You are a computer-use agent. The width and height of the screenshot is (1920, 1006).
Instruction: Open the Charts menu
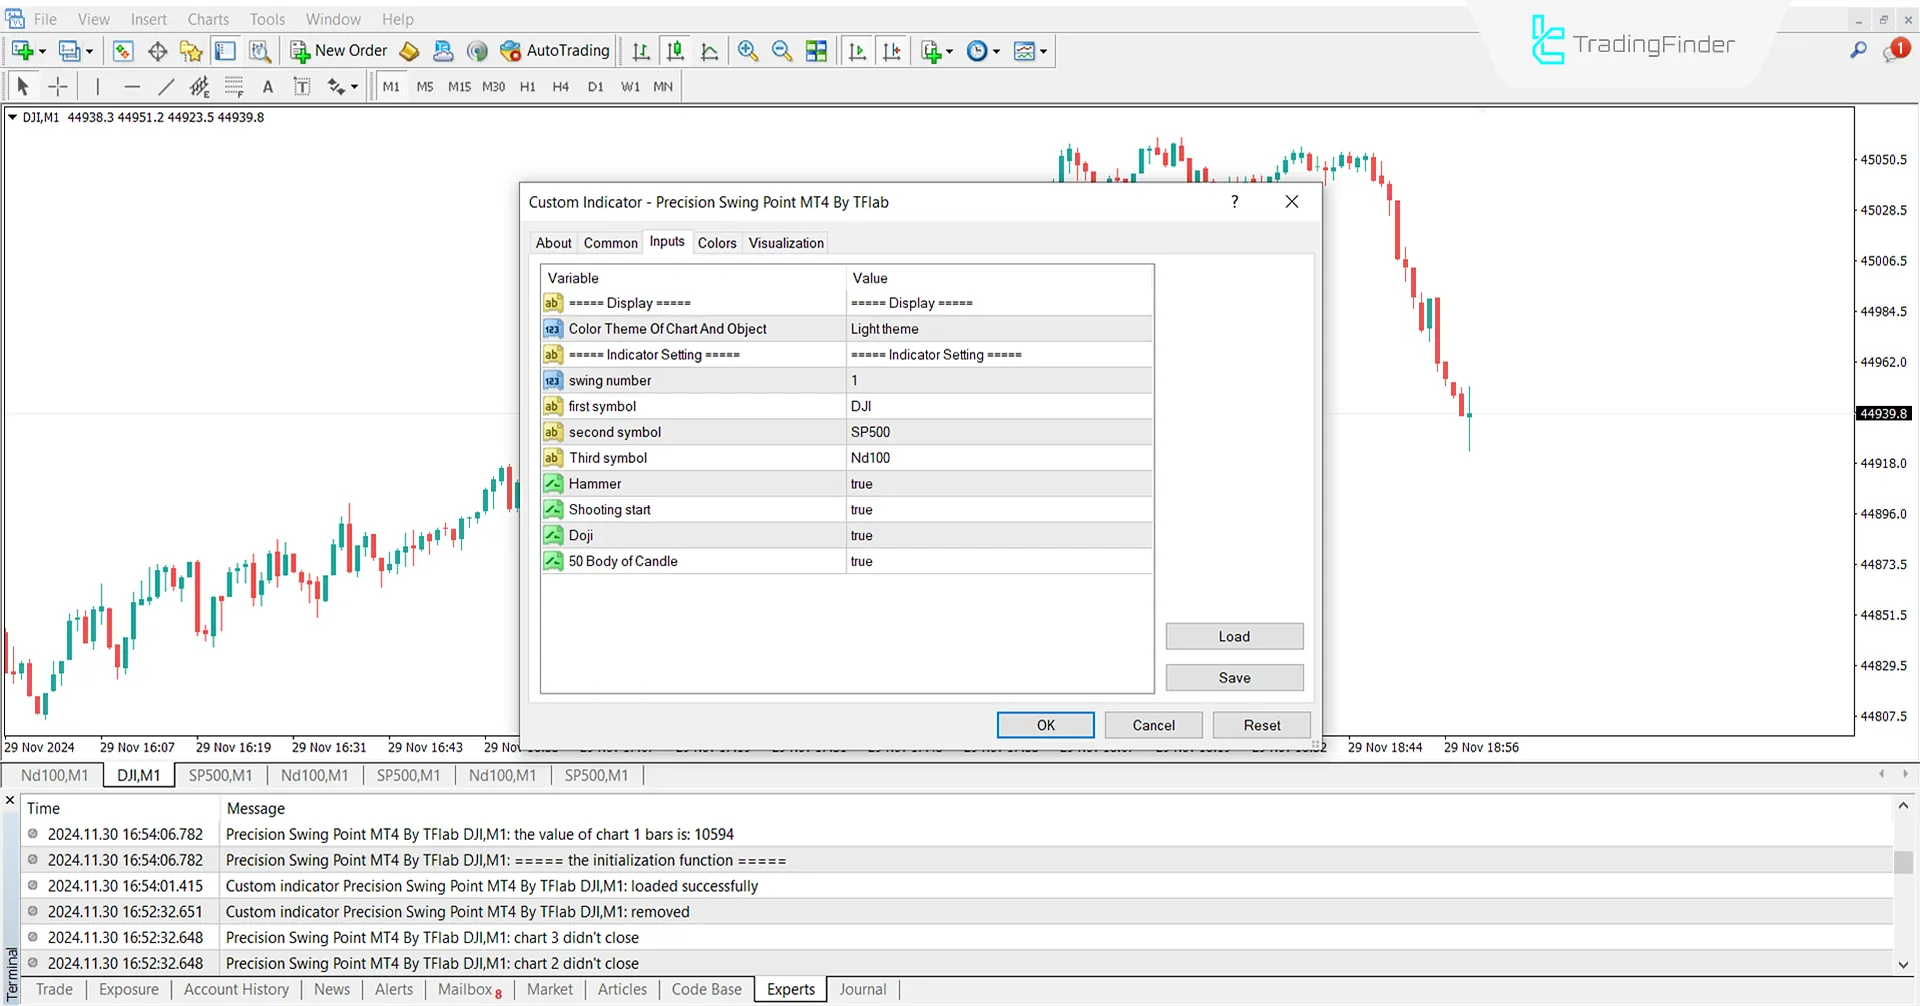coord(207,19)
